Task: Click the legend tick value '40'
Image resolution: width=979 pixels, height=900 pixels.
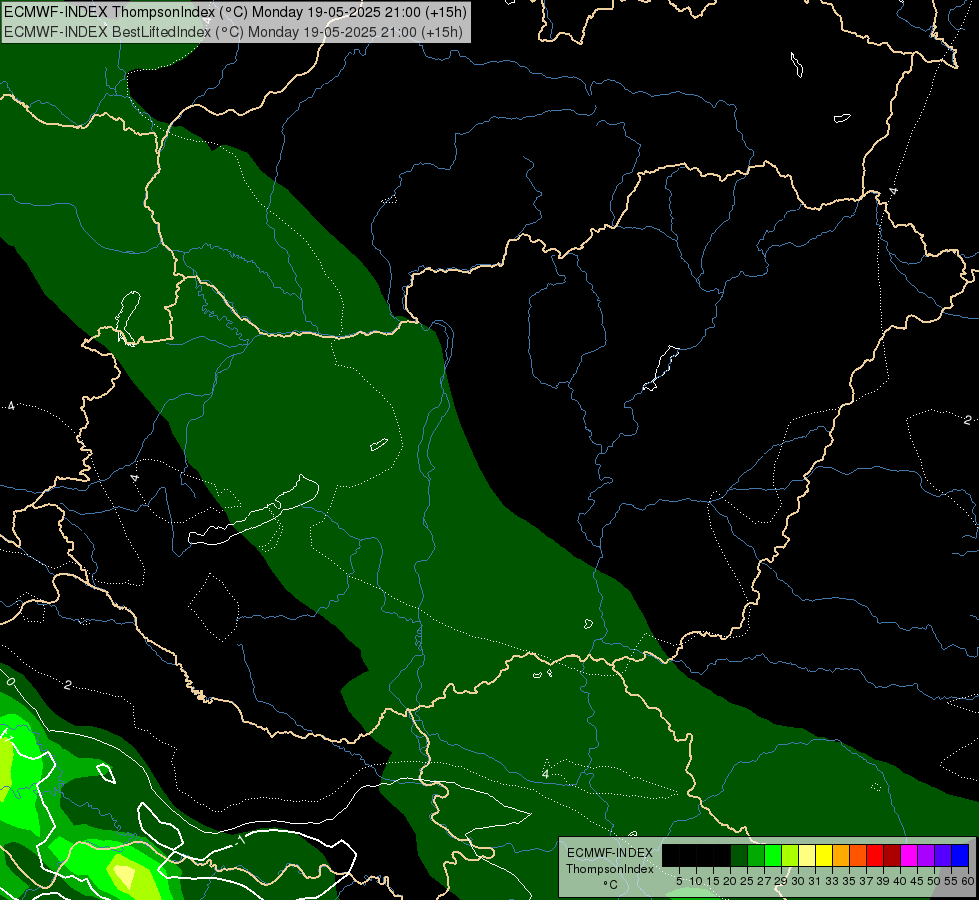Action: click(x=900, y=881)
